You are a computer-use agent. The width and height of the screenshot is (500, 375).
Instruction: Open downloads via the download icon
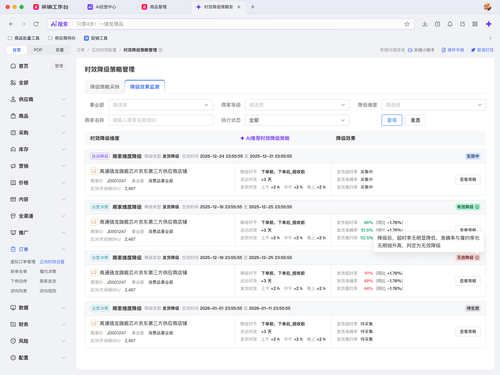pyautogui.click(x=425, y=24)
